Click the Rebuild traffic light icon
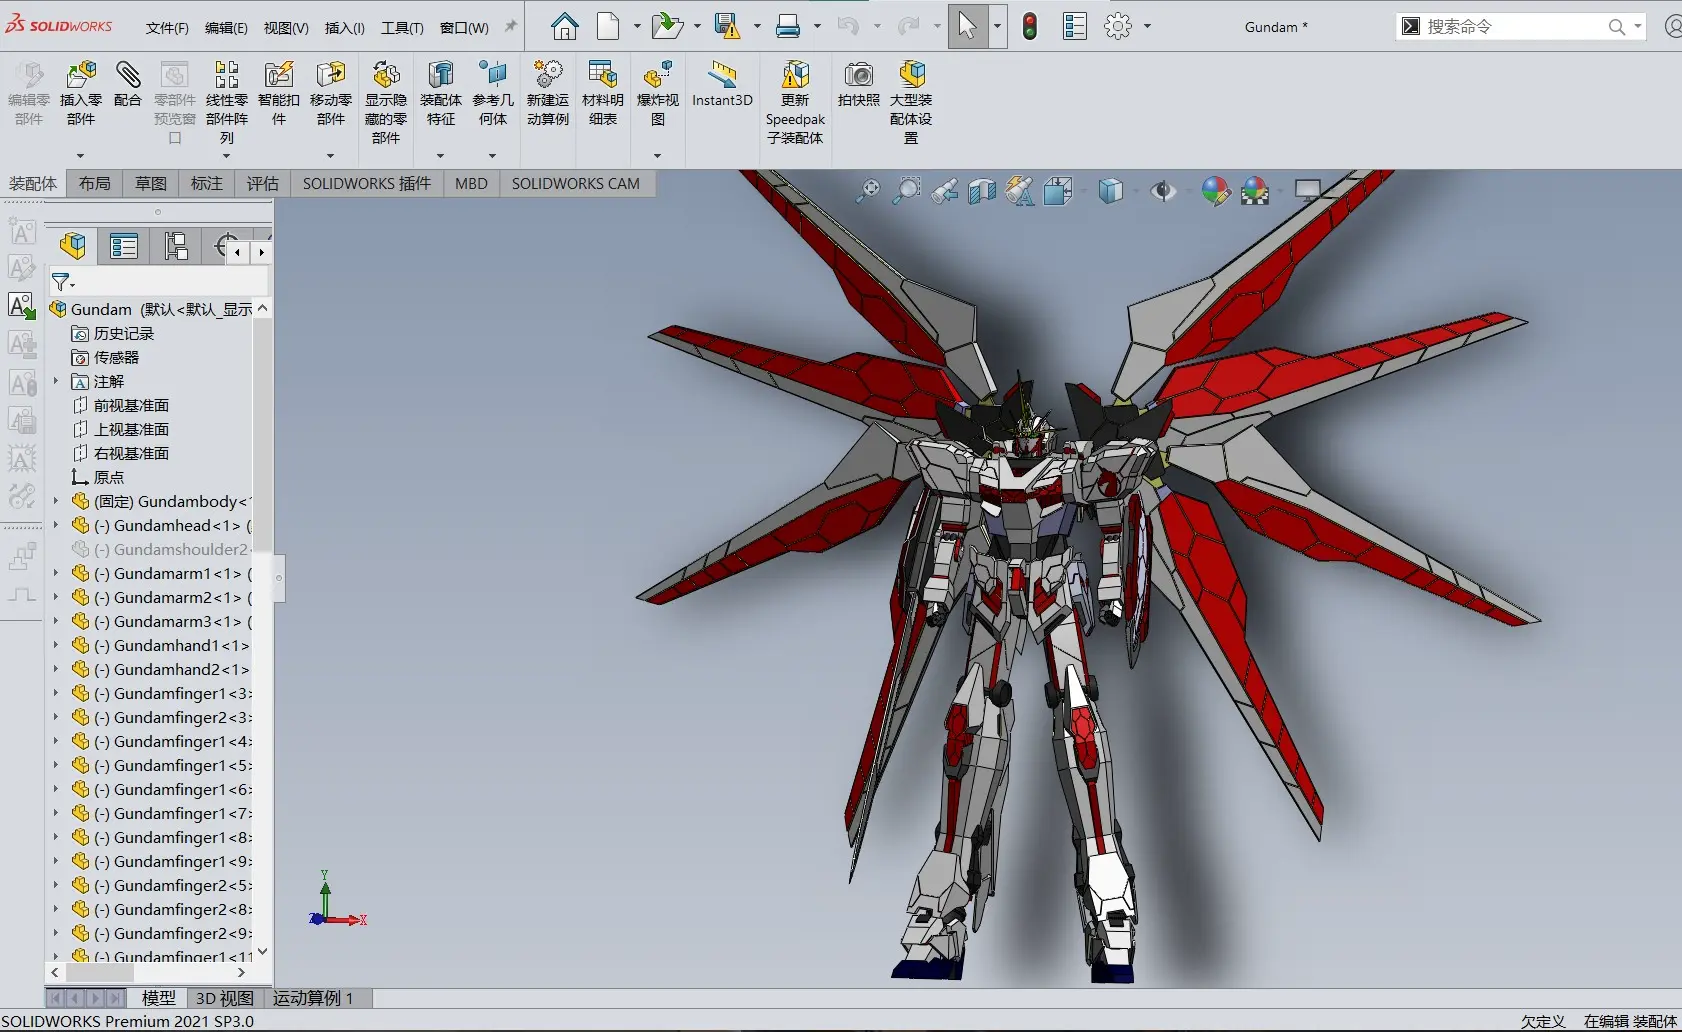Screen dimensions: 1682x1032 click(x=1030, y=26)
